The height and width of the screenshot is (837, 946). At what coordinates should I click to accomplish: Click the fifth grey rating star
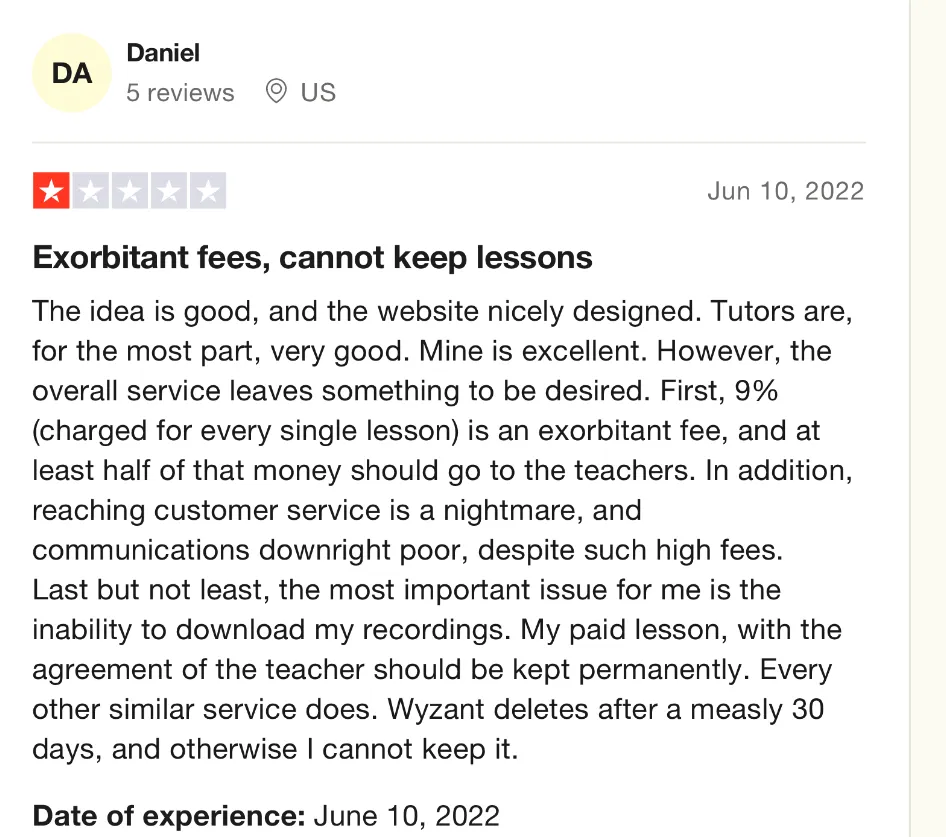[207, 190]
